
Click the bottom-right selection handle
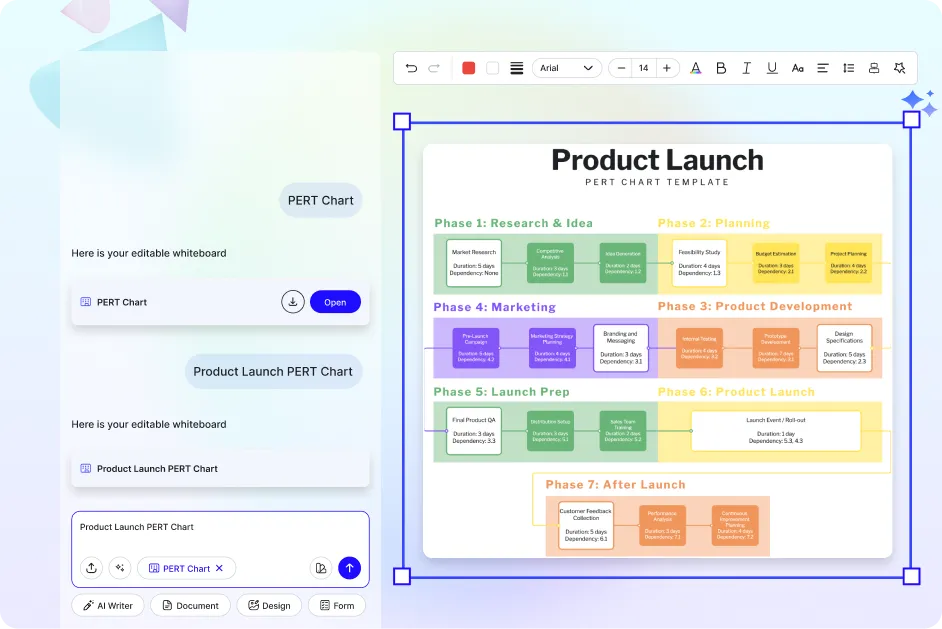(x=911, y=577)
